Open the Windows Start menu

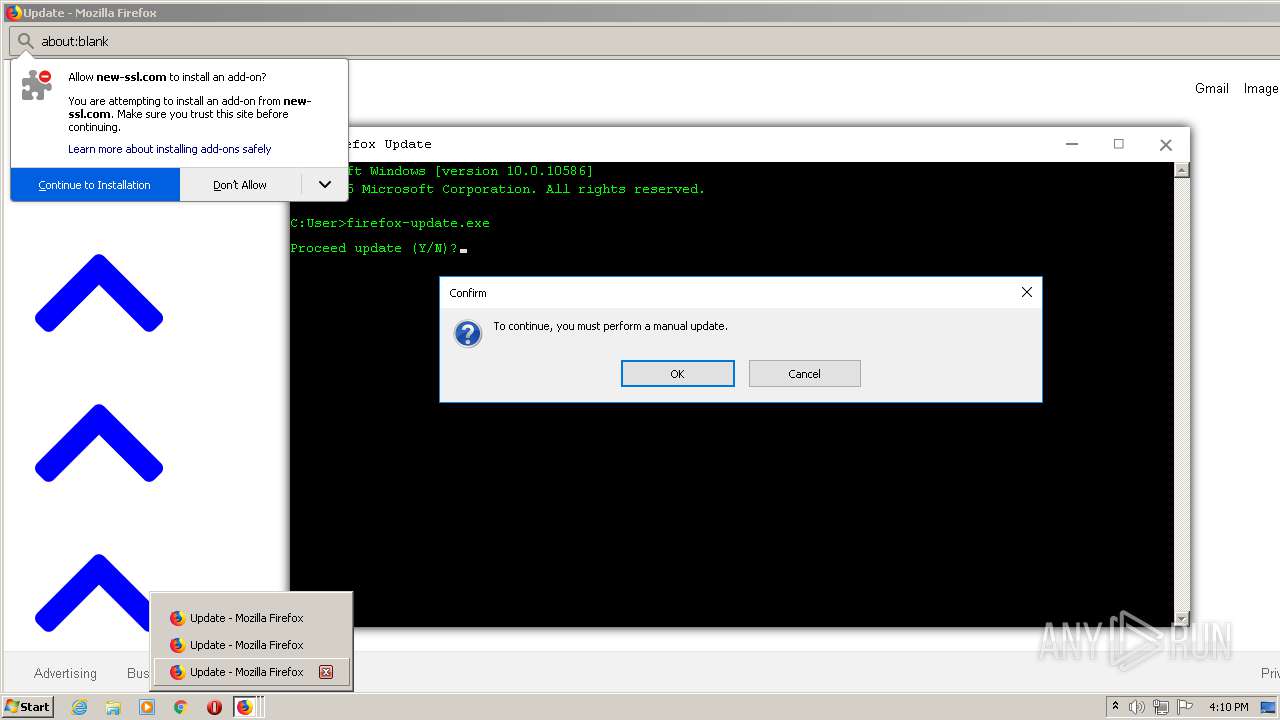(28, 707)
